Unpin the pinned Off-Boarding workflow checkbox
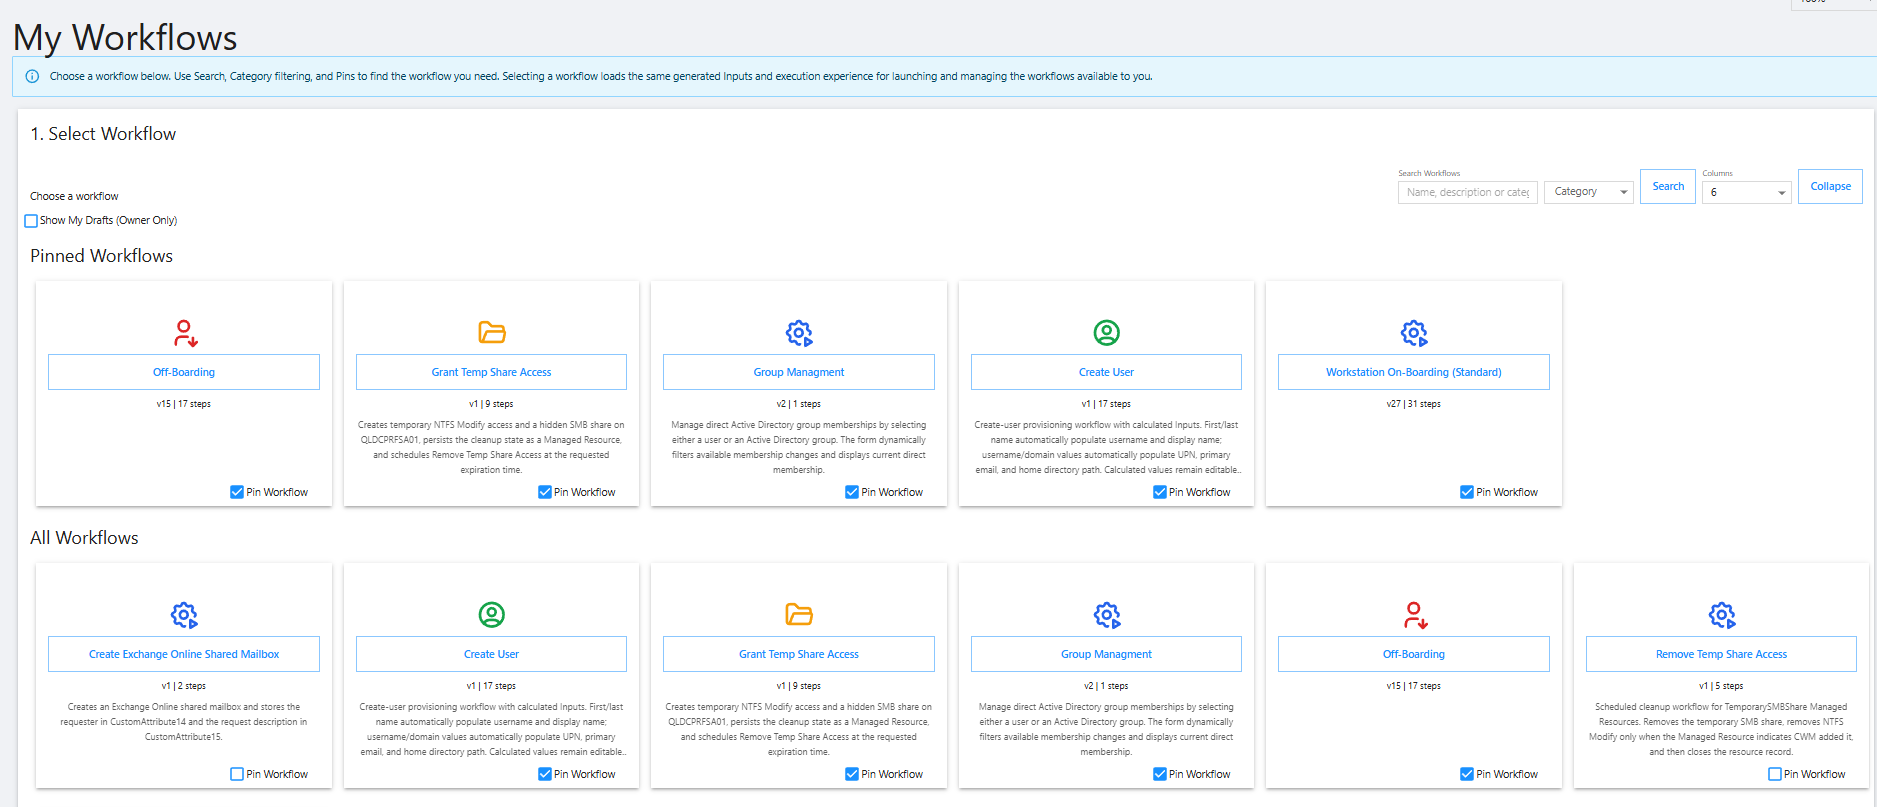 [x=237, y=492]
